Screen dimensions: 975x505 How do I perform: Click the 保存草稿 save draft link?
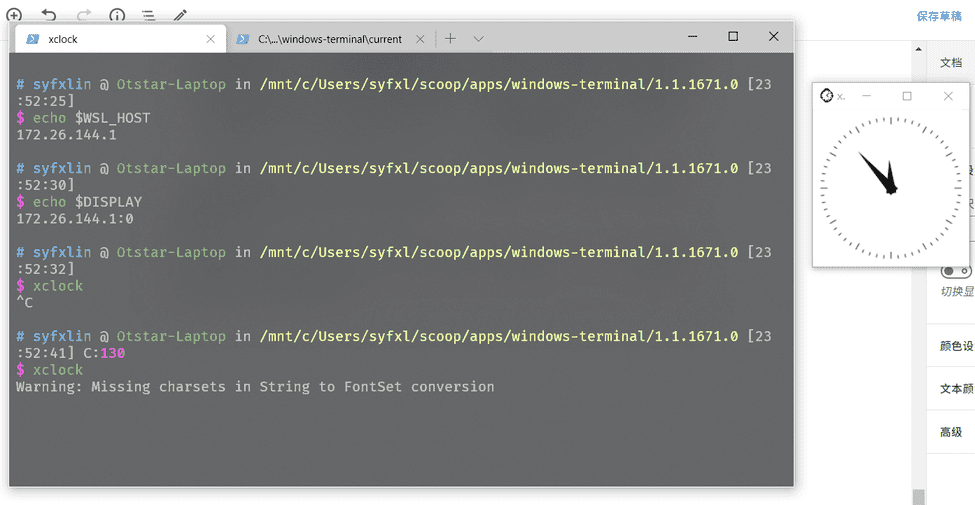[x=939, y=16]
